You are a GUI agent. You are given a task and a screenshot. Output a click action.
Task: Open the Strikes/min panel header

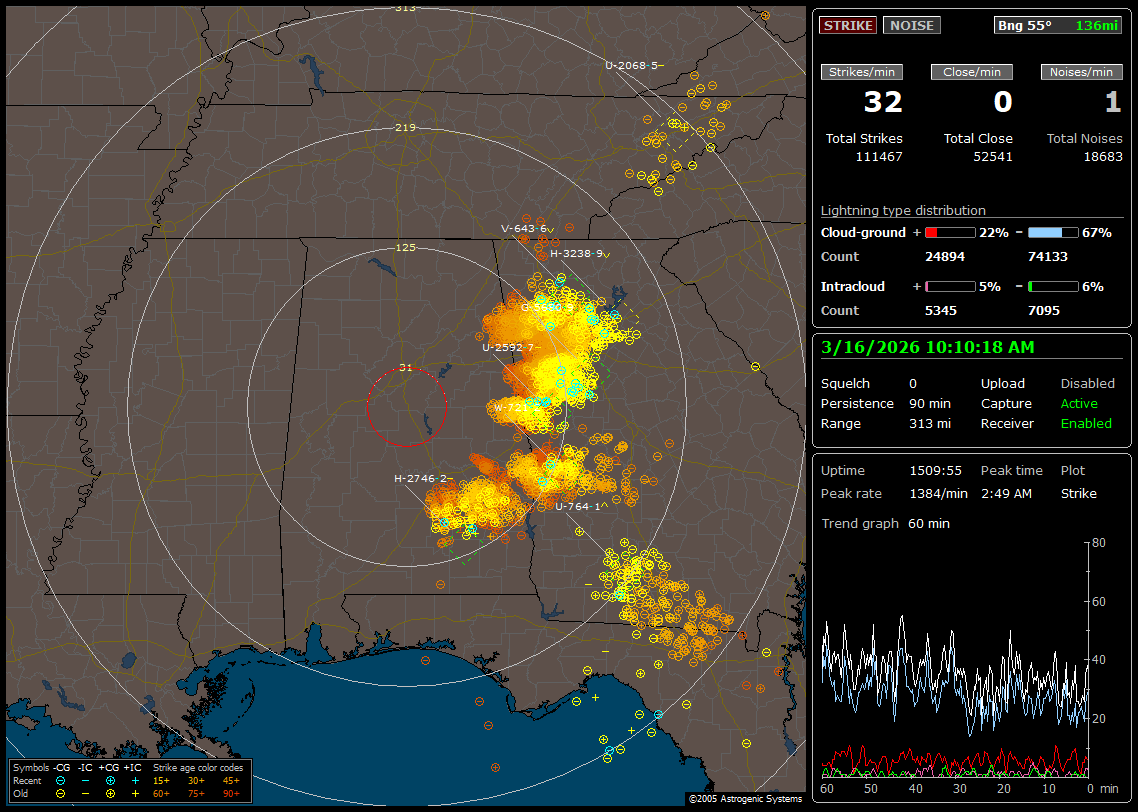pos(862,72)
